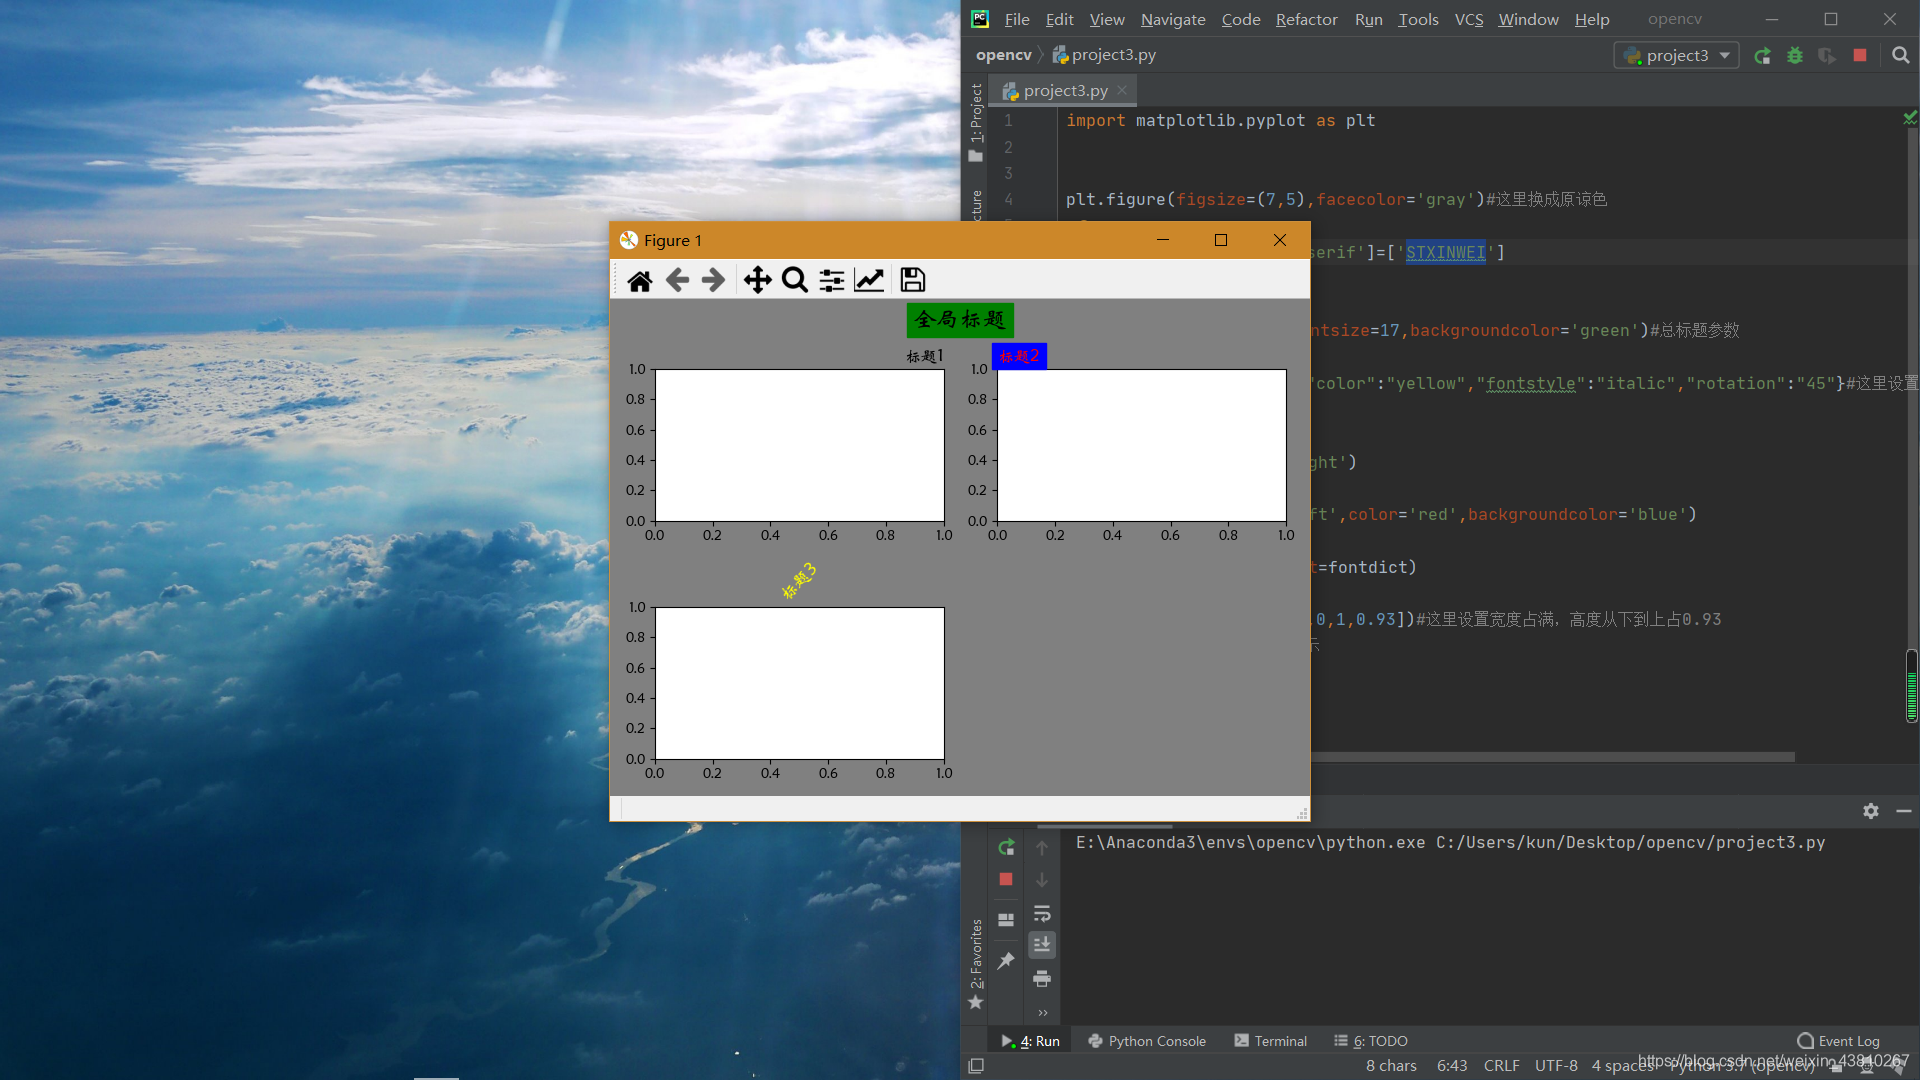
Task: Select the project3.py editor tab
Action: point(1065,91)
